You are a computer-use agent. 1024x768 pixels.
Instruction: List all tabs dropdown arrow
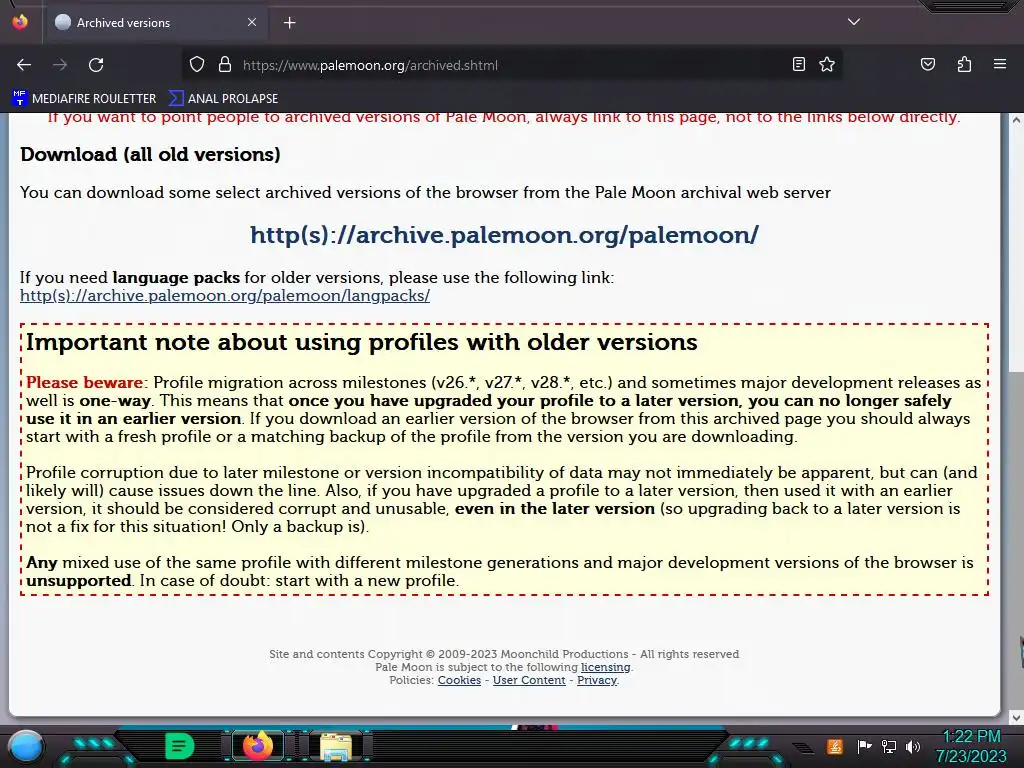tap(854, 22)
